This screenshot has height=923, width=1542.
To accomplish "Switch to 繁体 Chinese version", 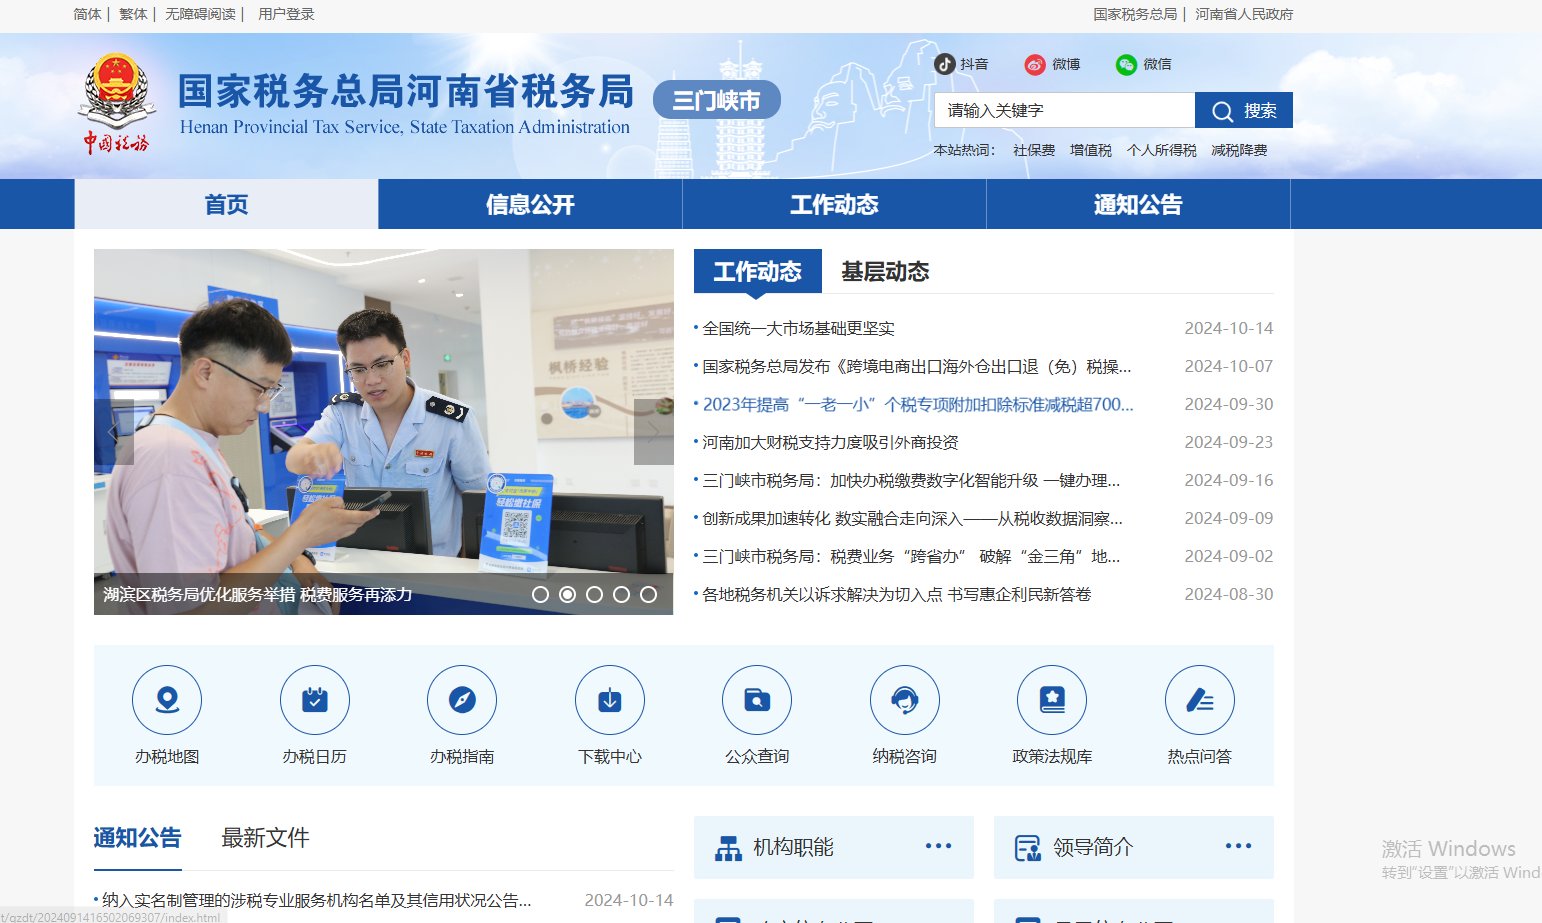I will coord(133,14).
